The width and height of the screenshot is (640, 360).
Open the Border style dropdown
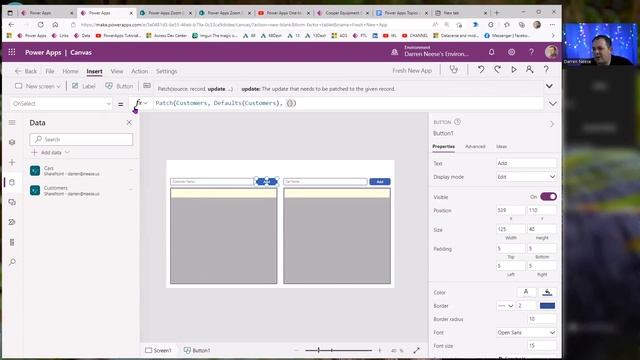click(505, 306)
